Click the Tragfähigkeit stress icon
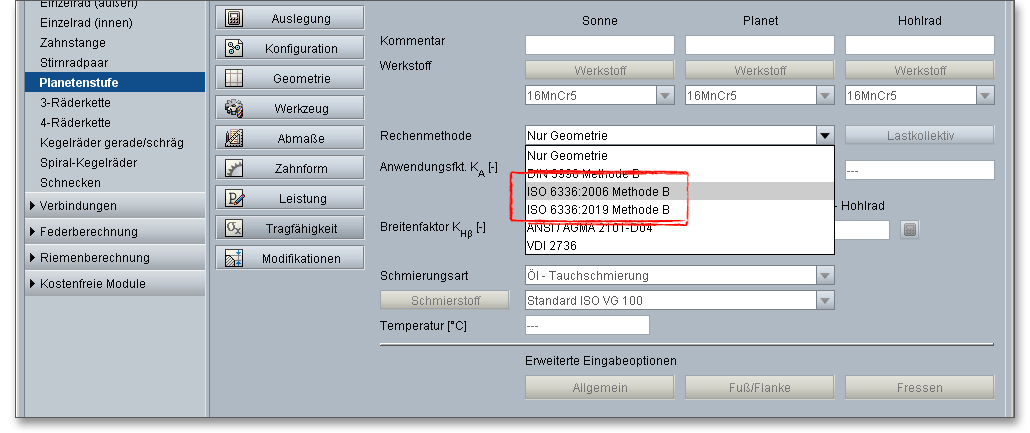This screenshot has height=433, width=1030. pos(234,228)
